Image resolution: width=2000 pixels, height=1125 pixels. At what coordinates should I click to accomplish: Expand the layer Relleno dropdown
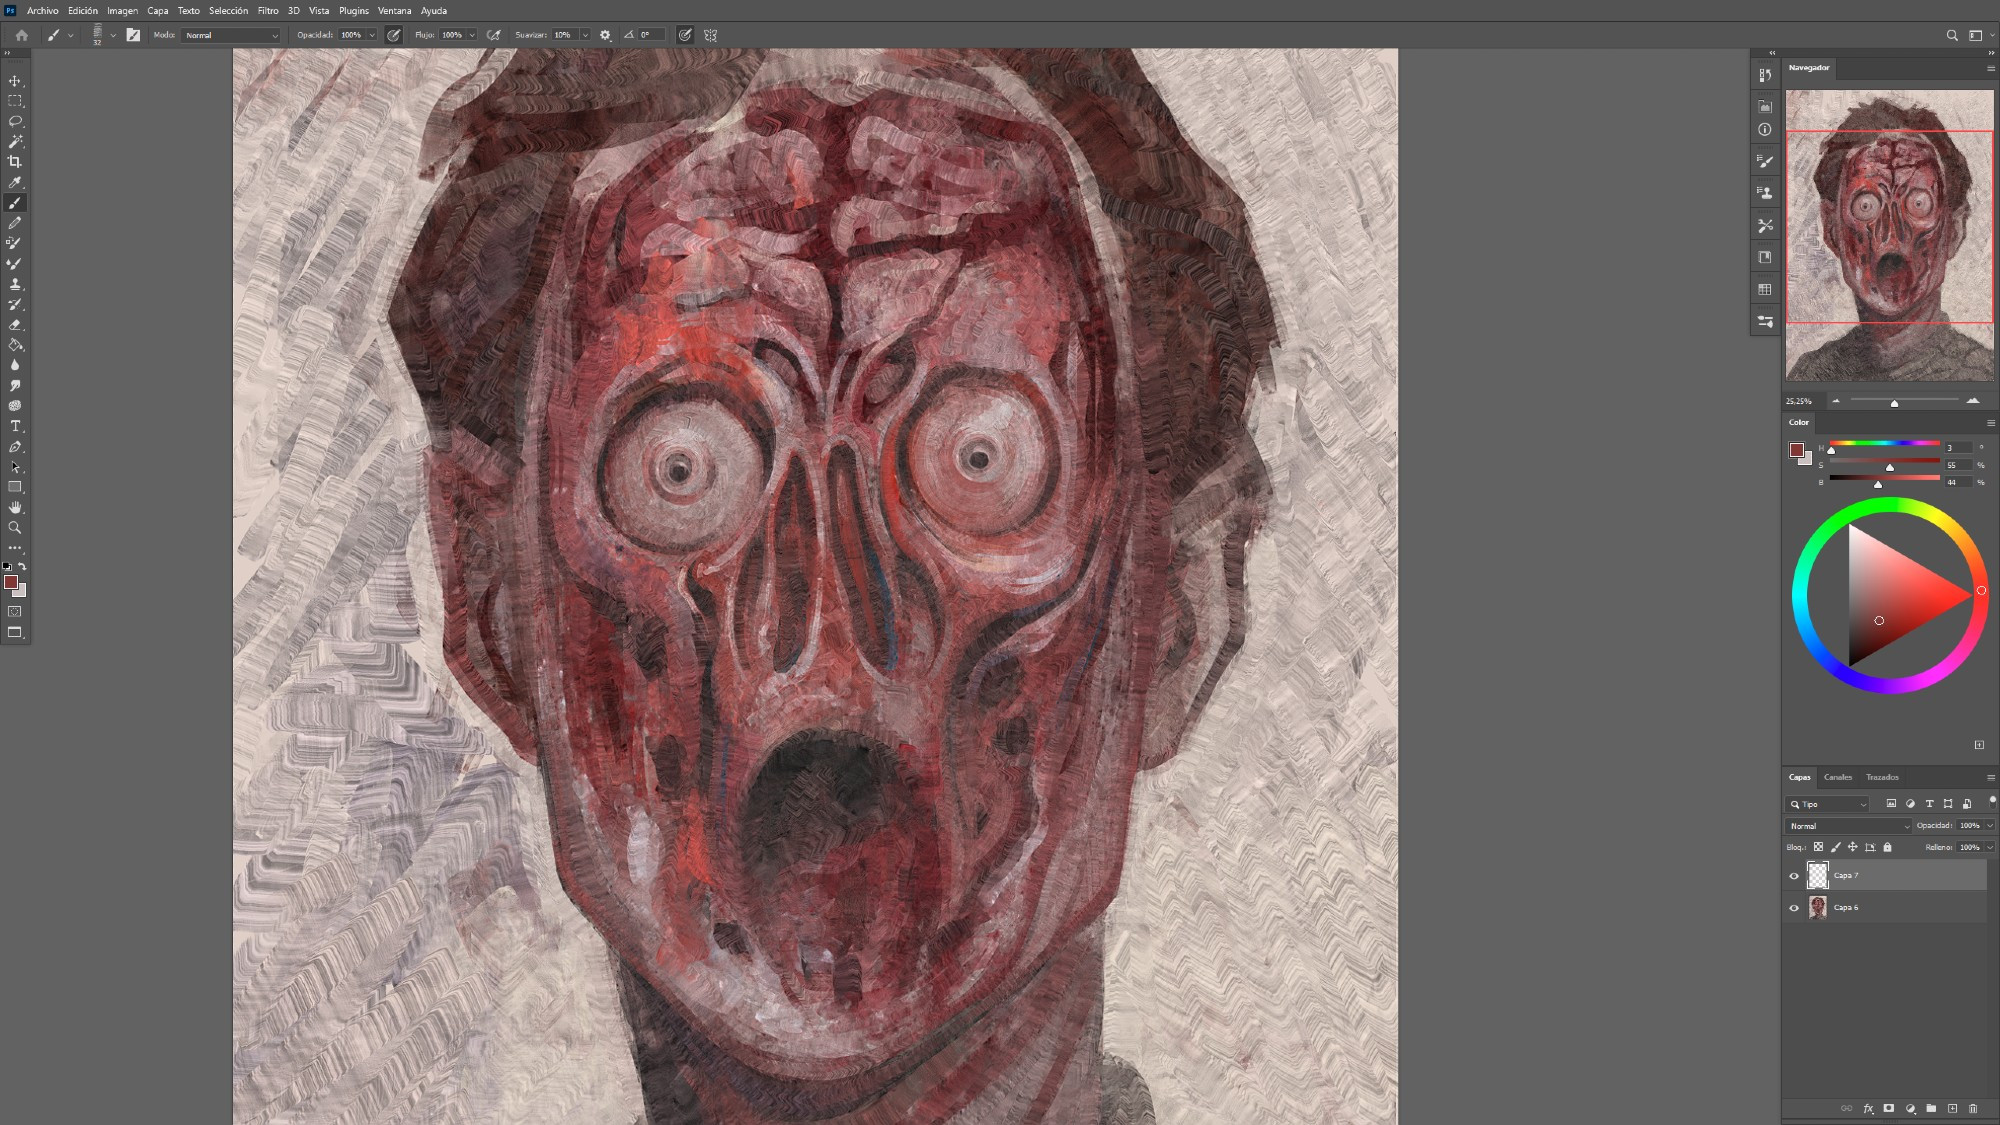[x=1990, y=847]
